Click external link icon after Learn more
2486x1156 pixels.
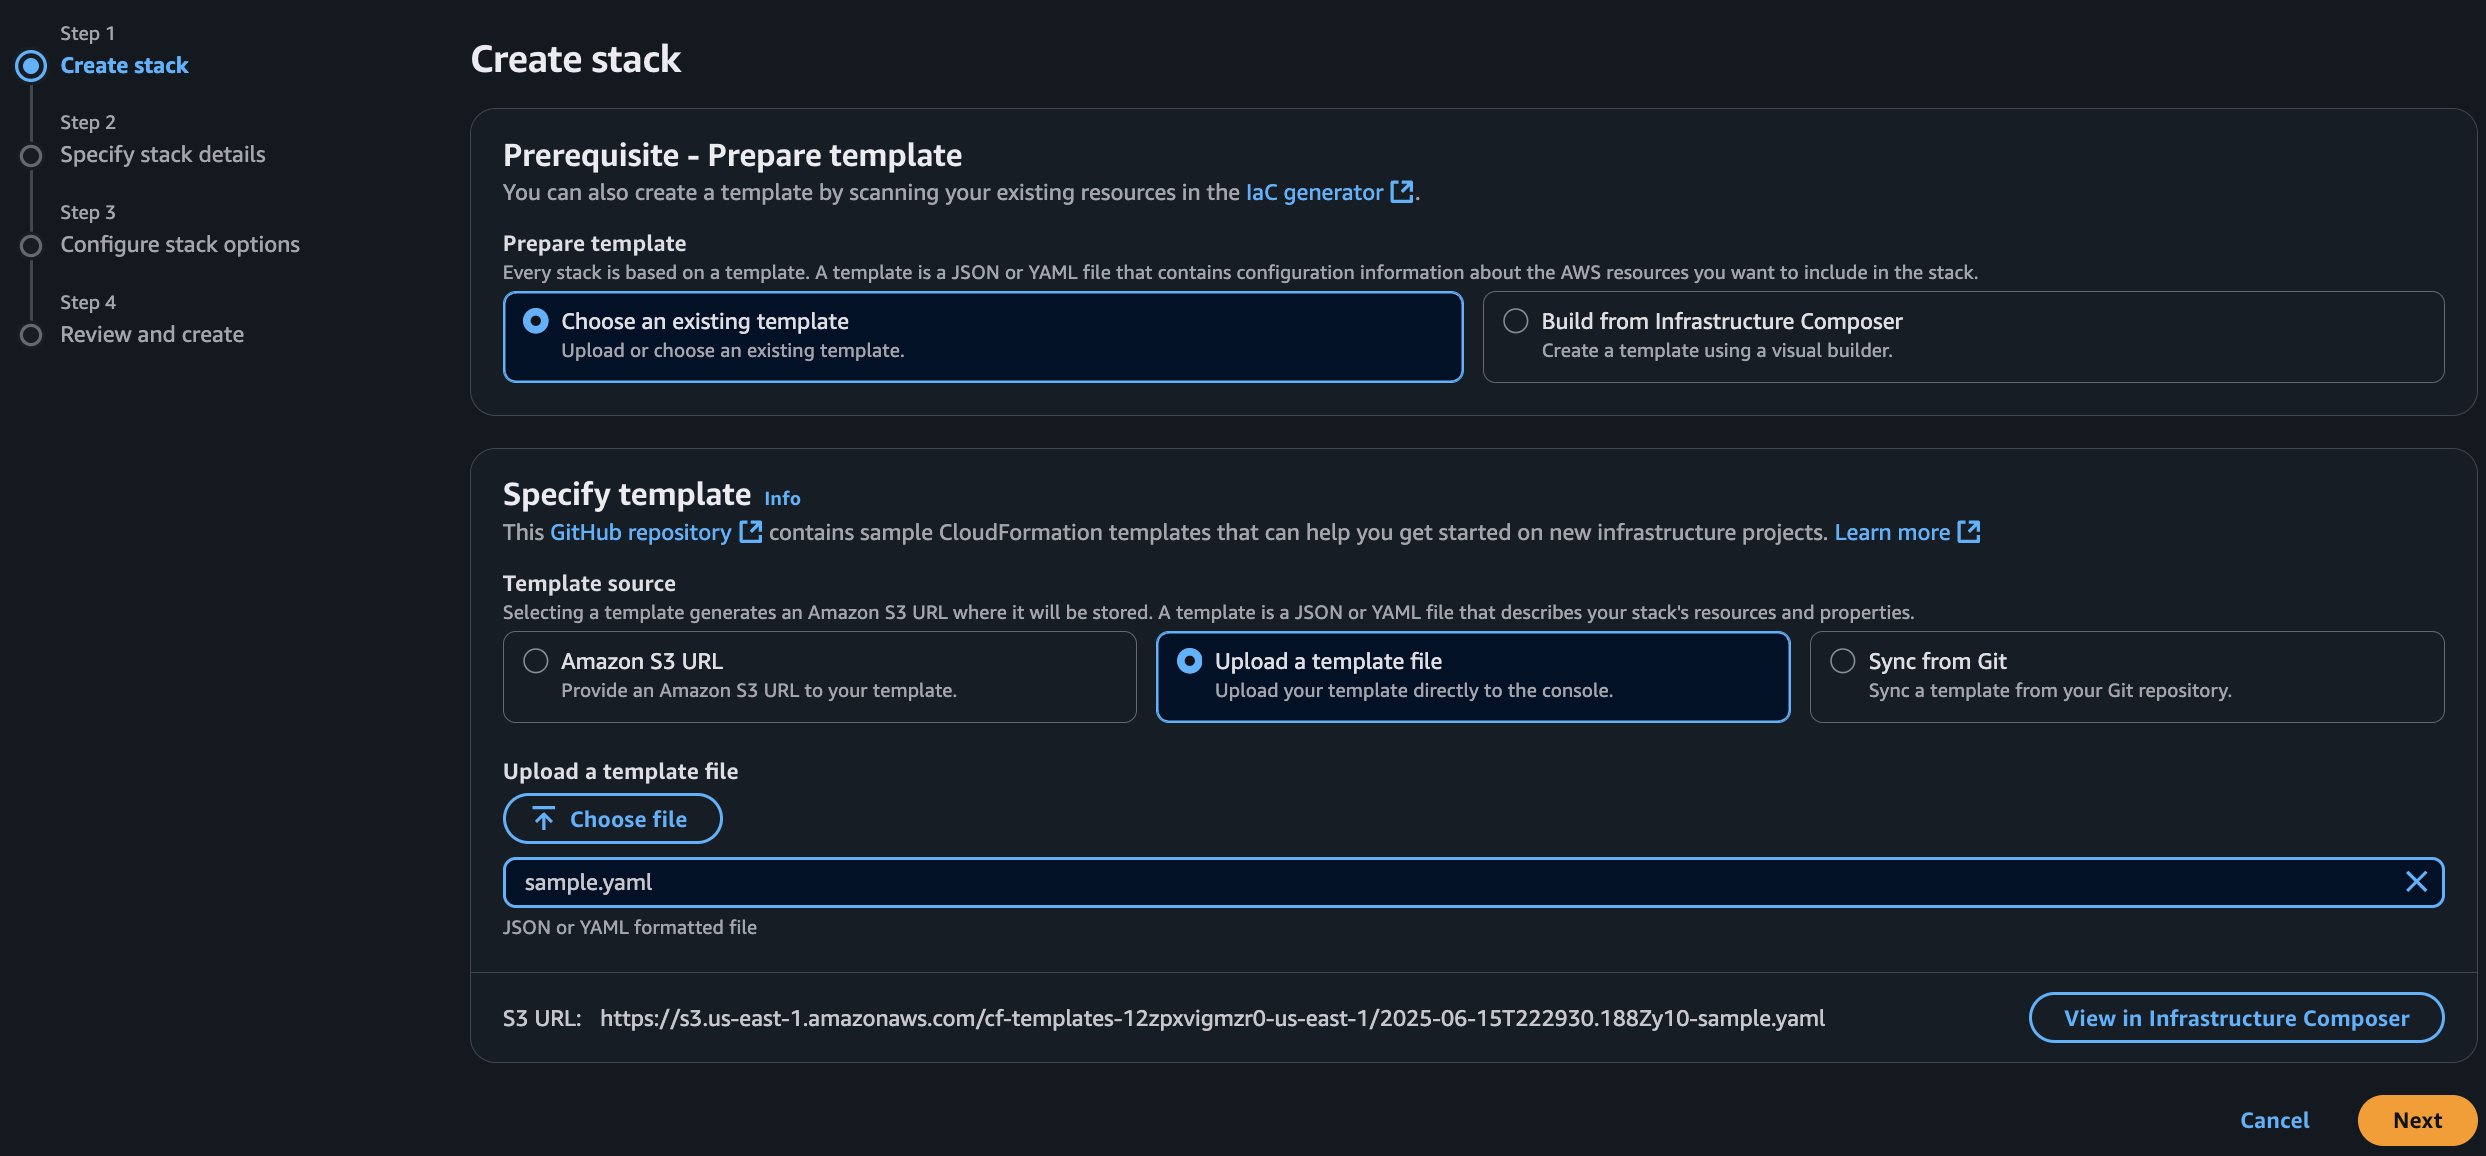click(x=1968, y=532)
